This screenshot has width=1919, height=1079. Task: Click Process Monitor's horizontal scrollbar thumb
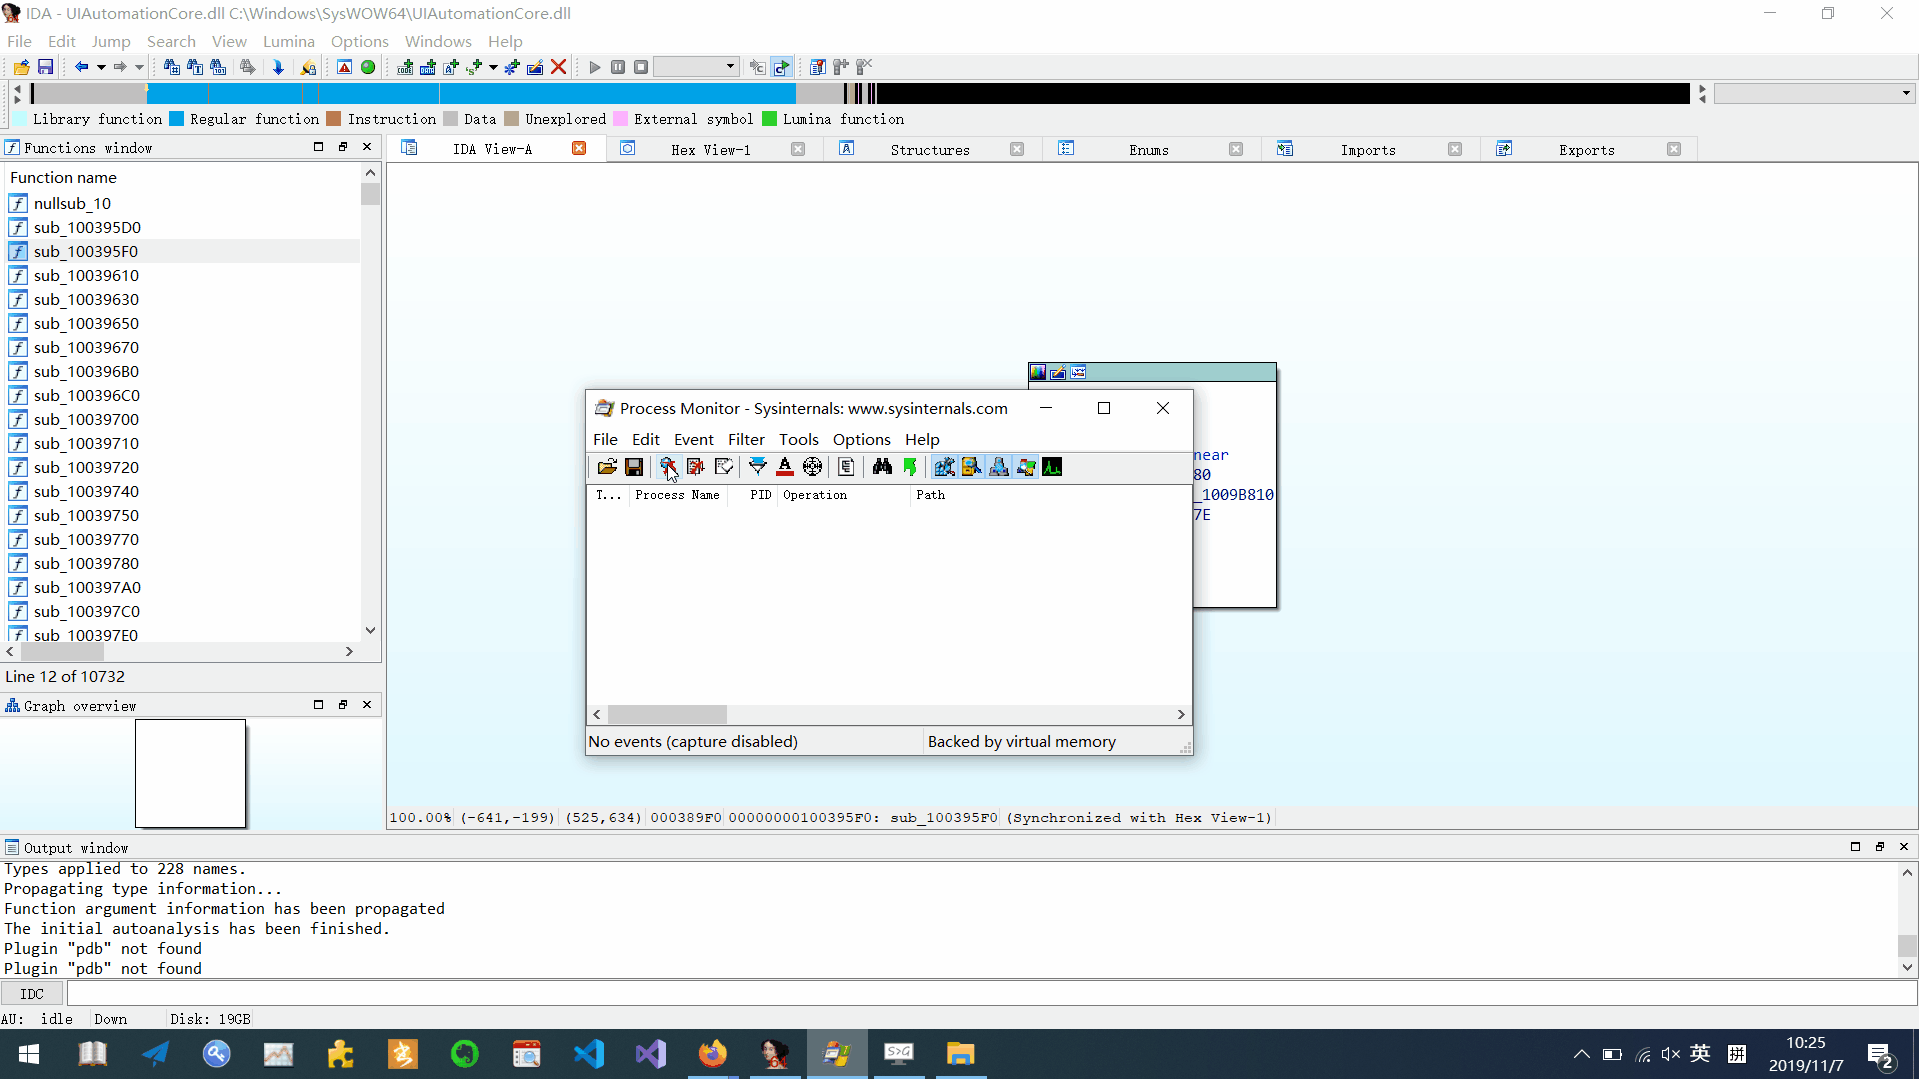pyautogui.click(x=667, y=714)
